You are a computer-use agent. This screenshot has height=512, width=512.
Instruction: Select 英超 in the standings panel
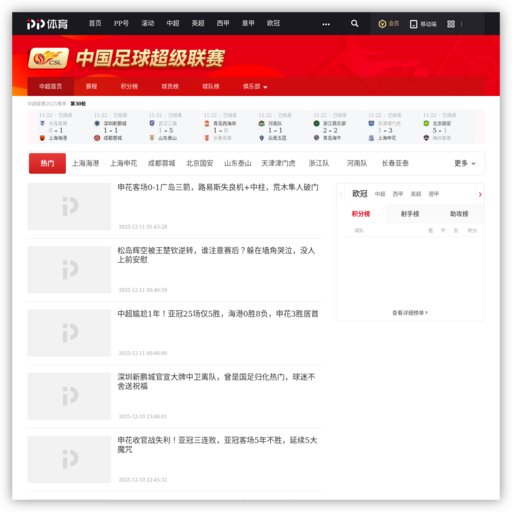pyautogui.click(x=416, y=194)
